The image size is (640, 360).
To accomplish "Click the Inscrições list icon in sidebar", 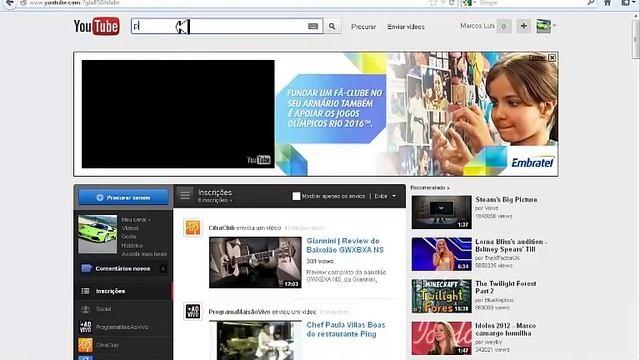I will point(85,291).
